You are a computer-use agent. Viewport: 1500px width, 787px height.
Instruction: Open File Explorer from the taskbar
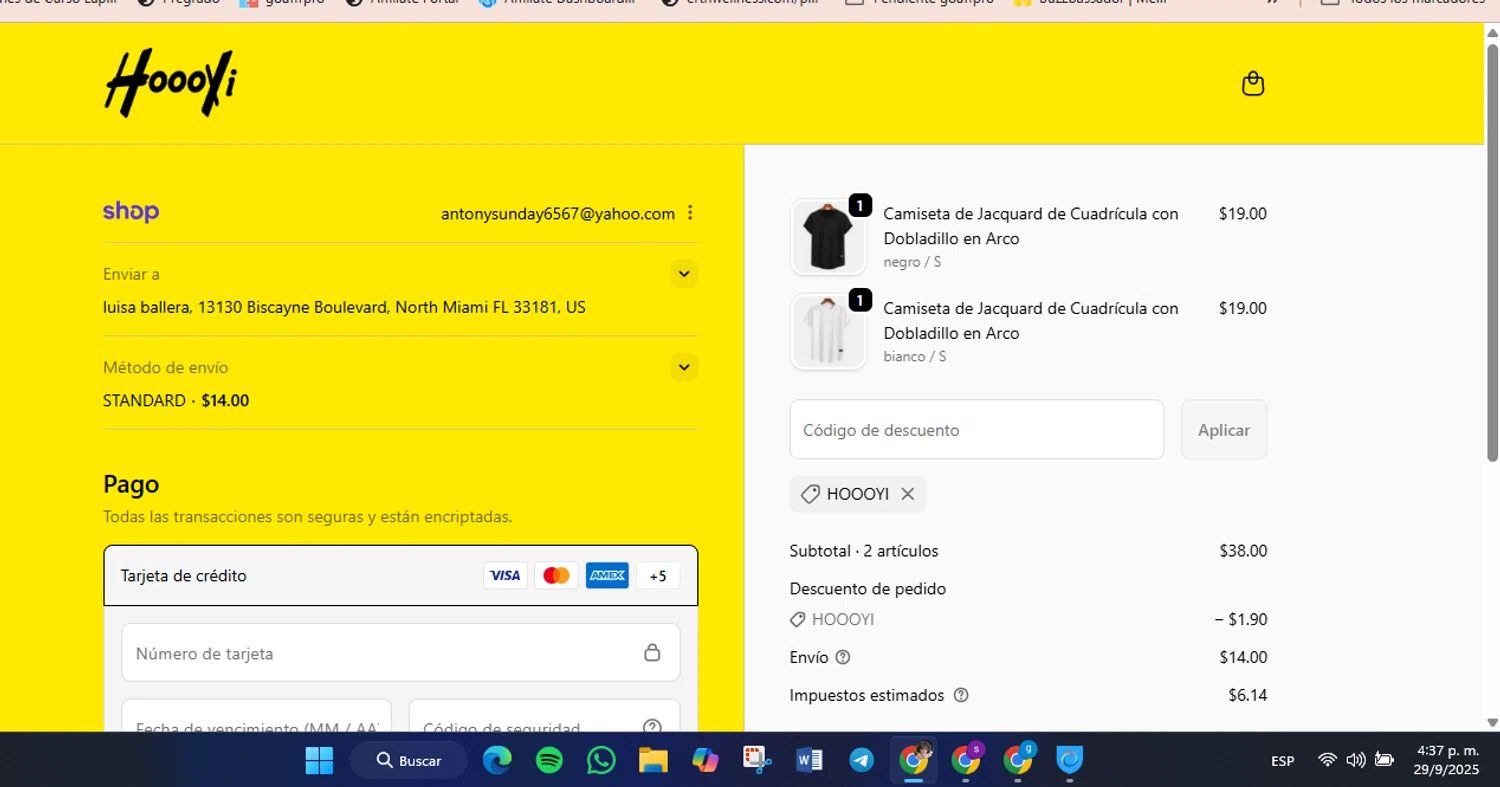tap(653, 761)
